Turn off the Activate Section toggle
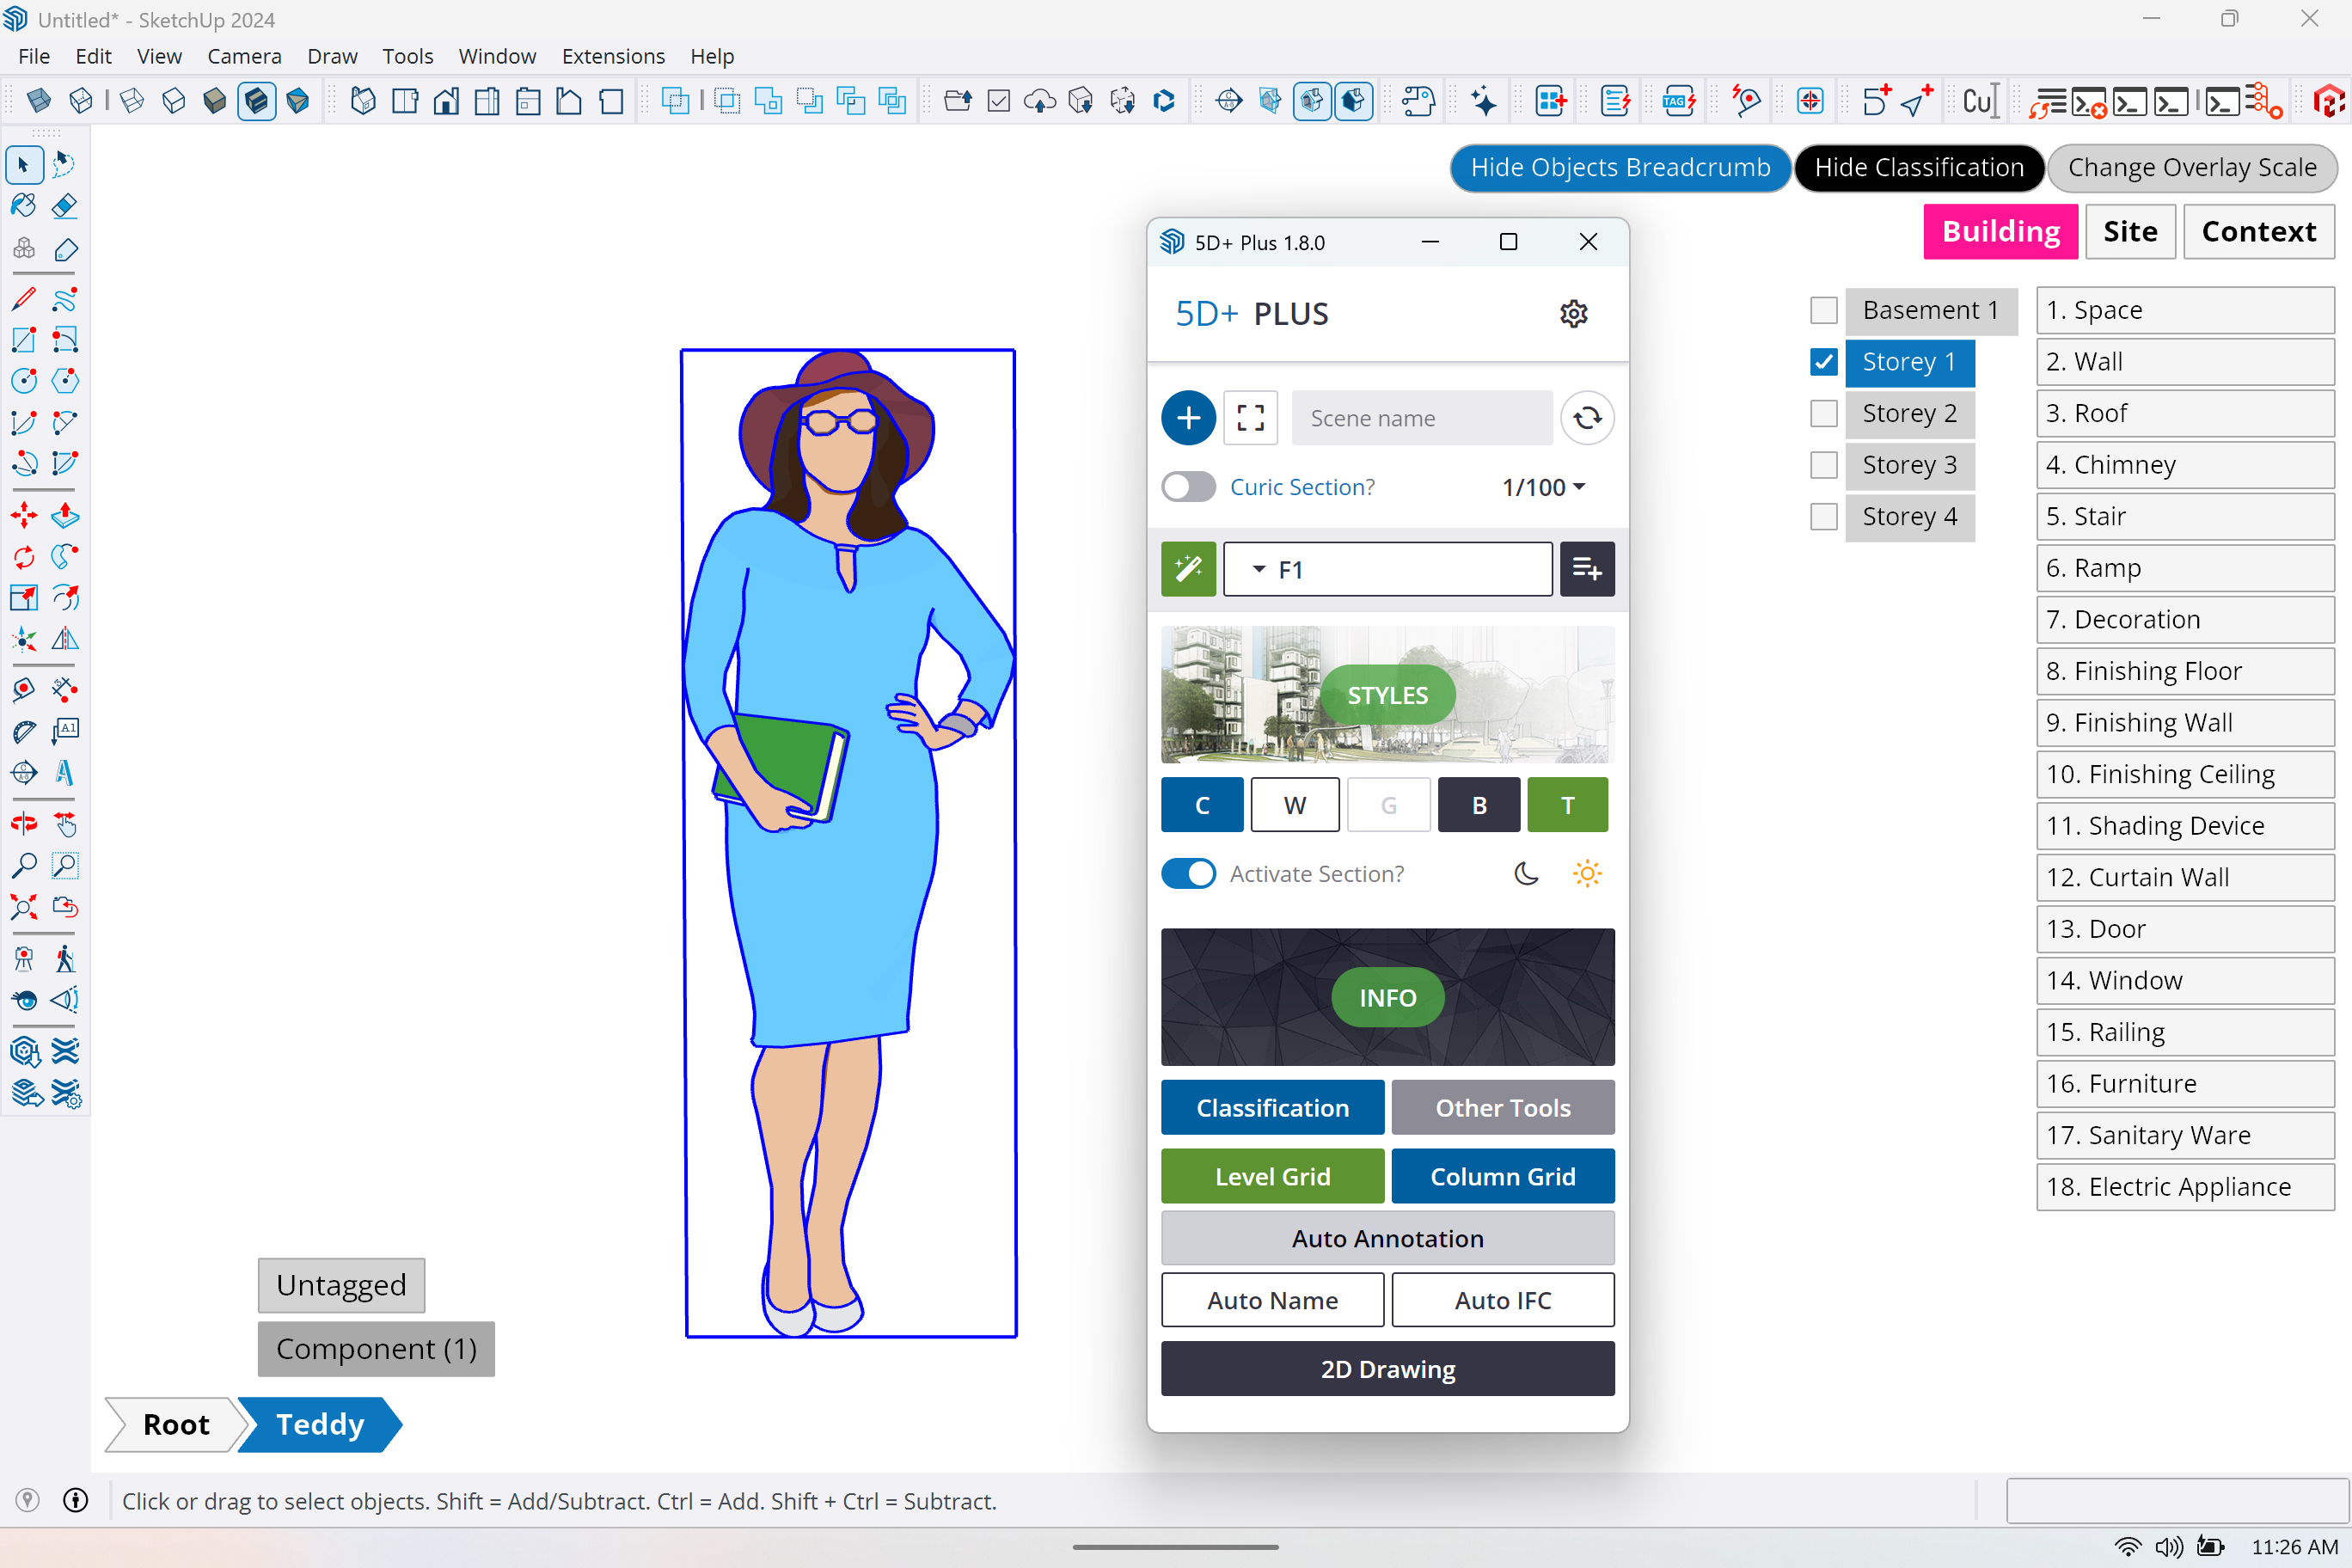The height and width of the screenshot is (1568, 2352). point(1188,874)
